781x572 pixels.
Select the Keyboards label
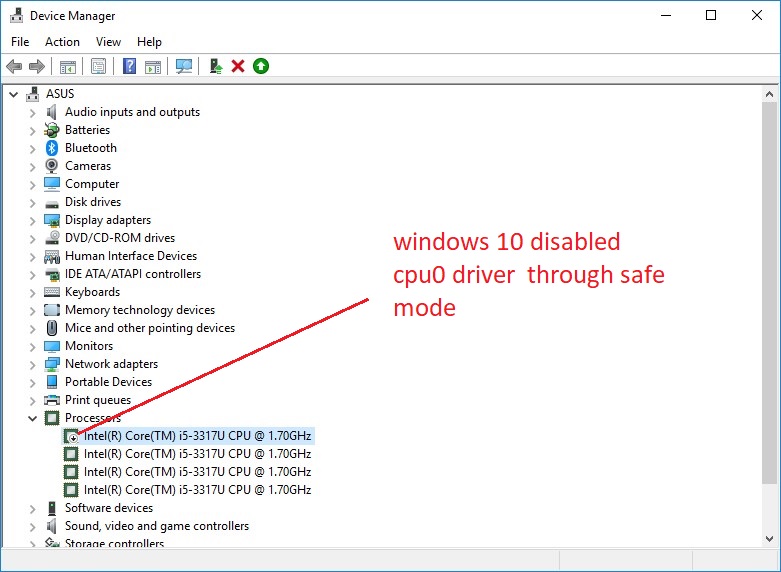[x=92, y=291]
